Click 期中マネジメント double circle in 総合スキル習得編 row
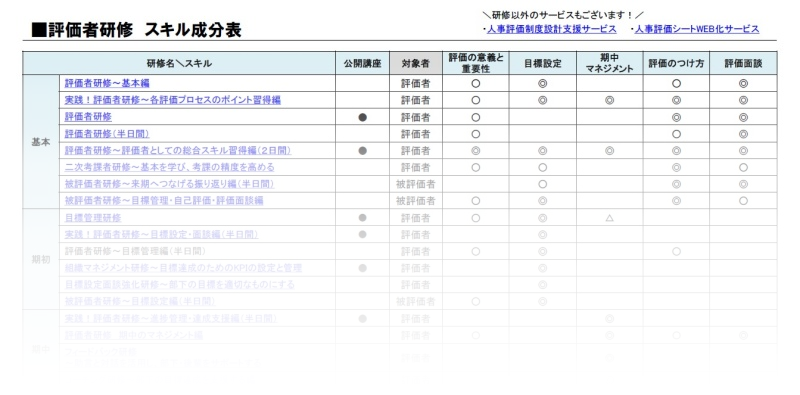Screen dimensions: 800x395 pyautogui.click(x=609, y=151)
